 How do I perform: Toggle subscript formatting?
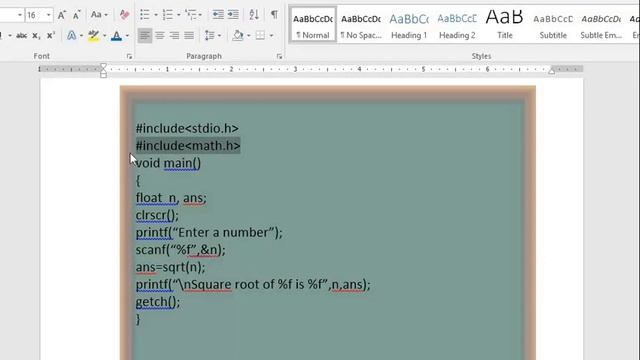(36, 36)
